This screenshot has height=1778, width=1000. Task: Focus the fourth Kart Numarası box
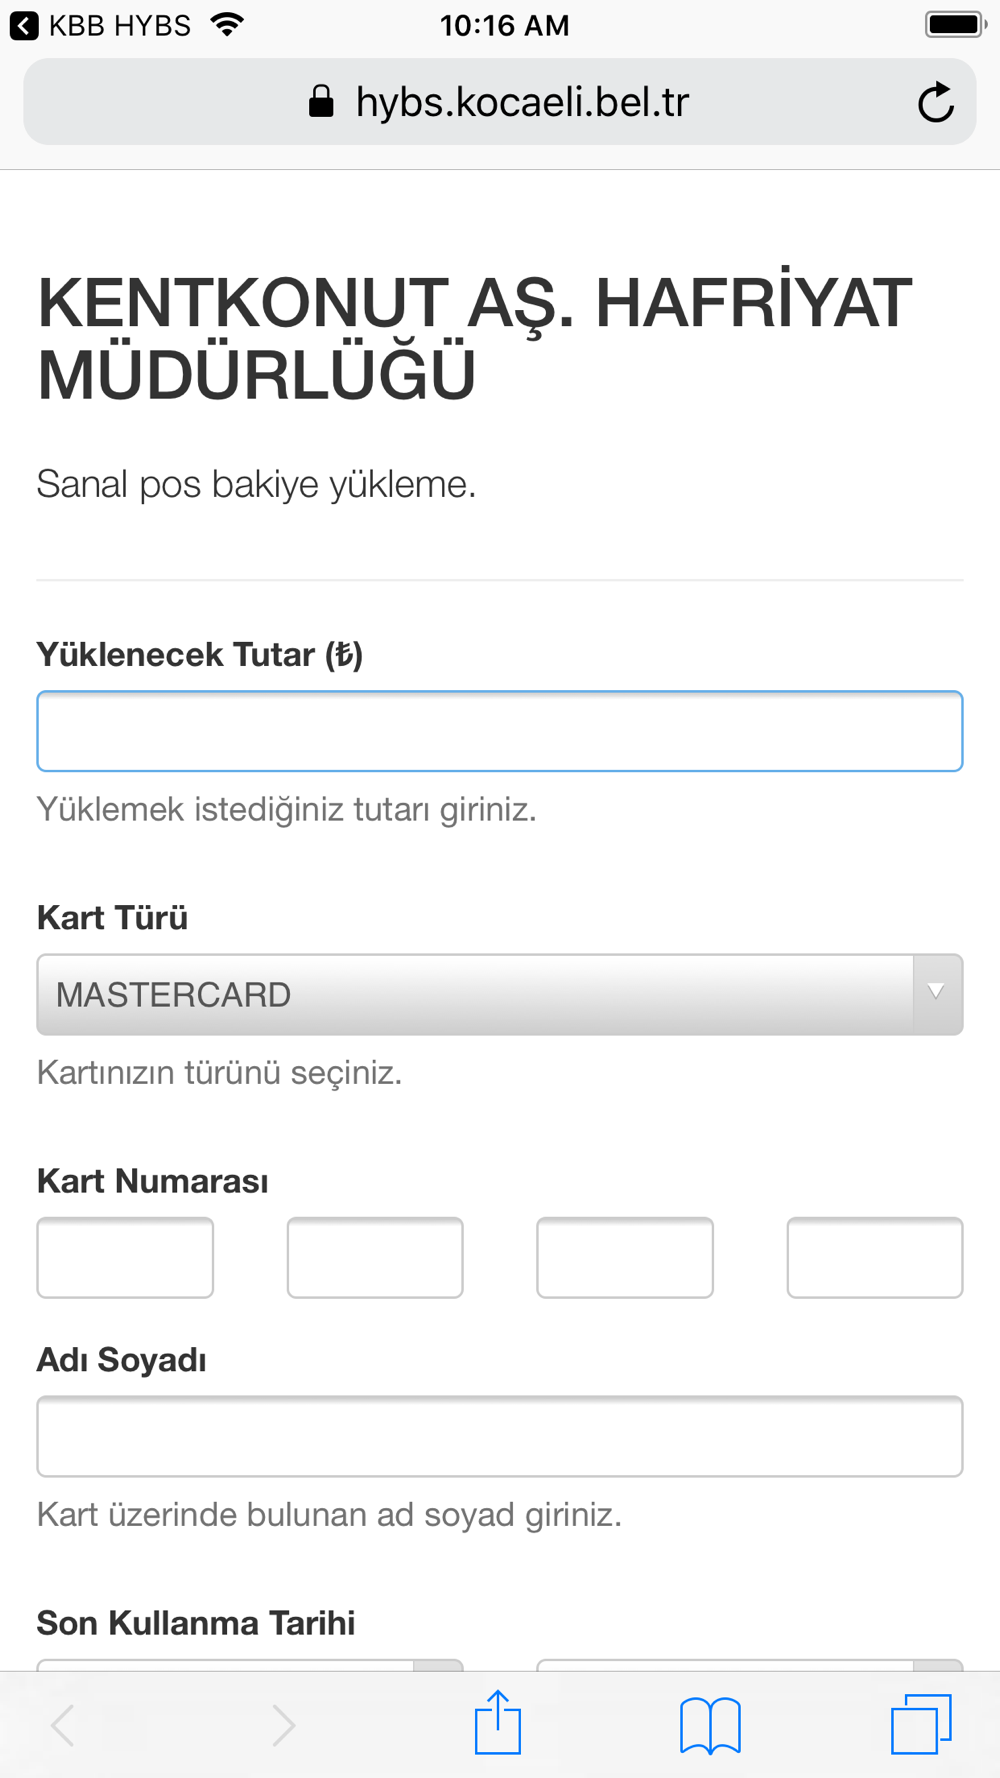tap(875, 1257)
